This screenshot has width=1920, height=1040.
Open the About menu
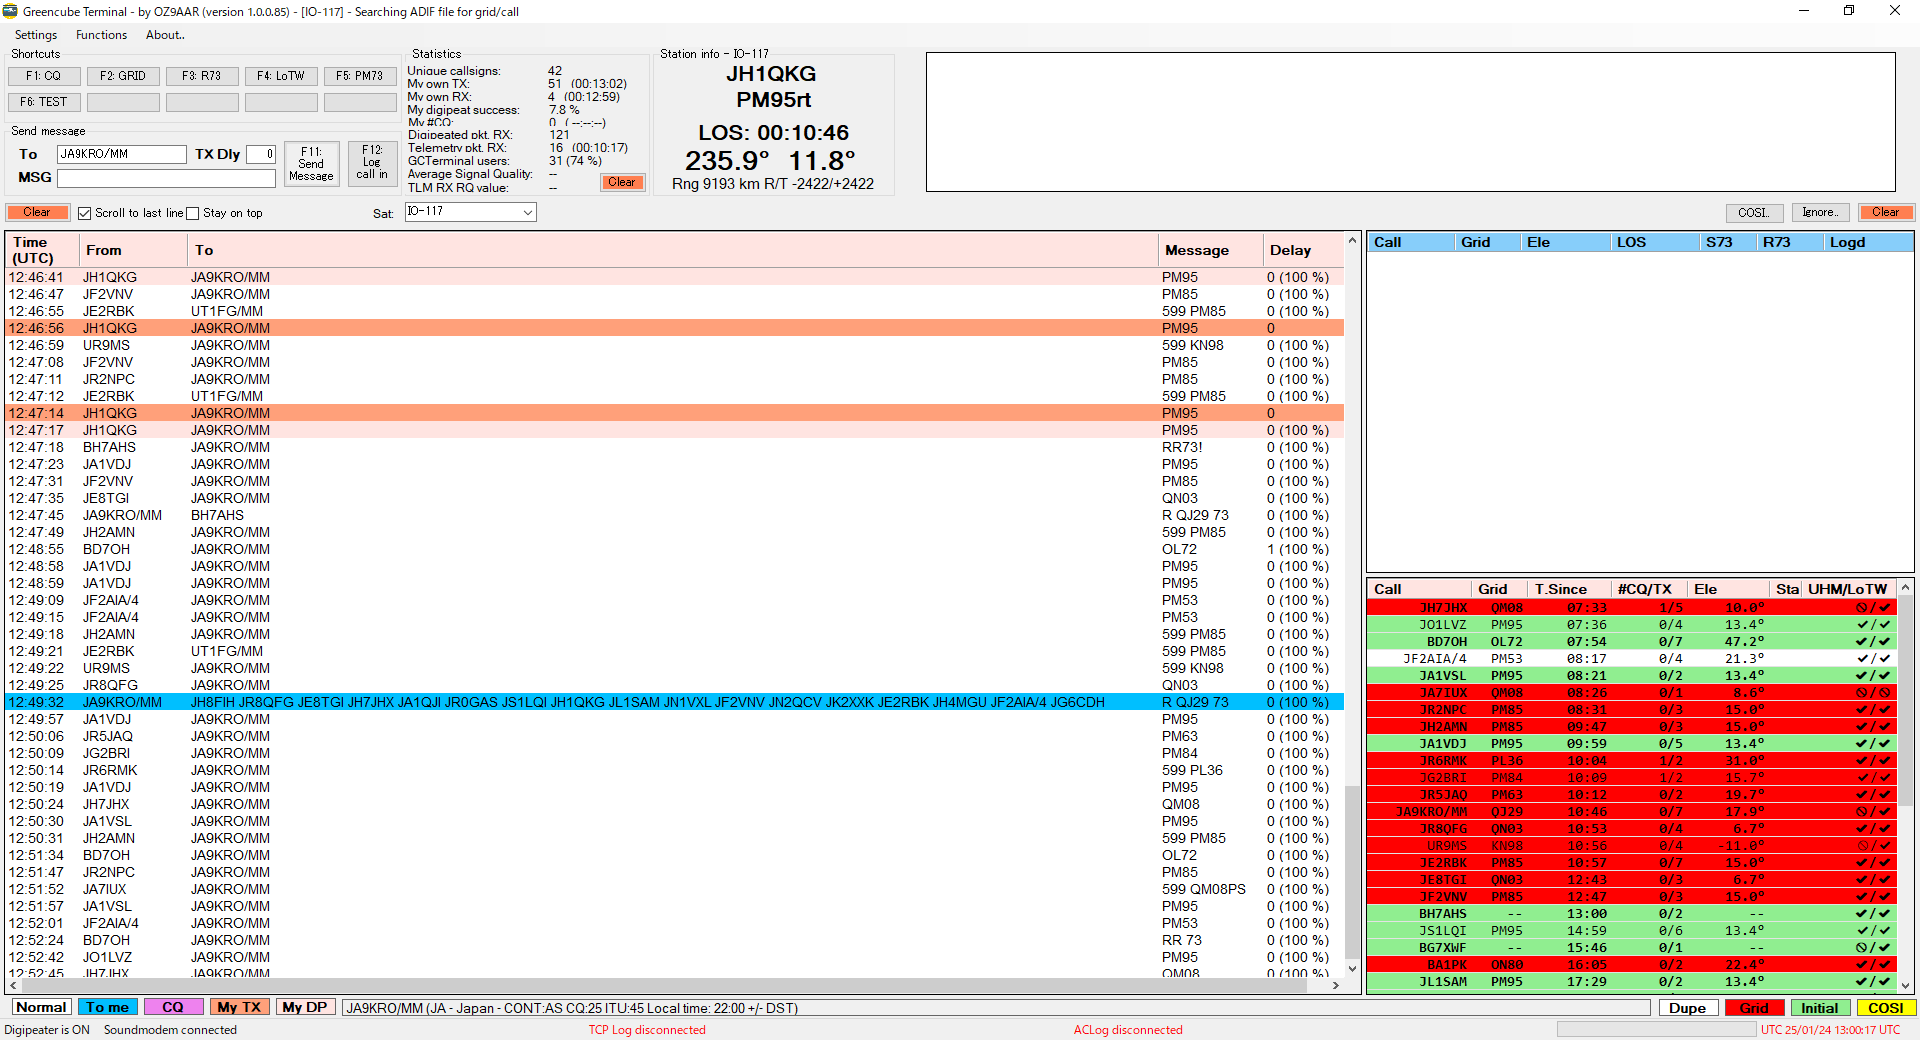point(165,35)
